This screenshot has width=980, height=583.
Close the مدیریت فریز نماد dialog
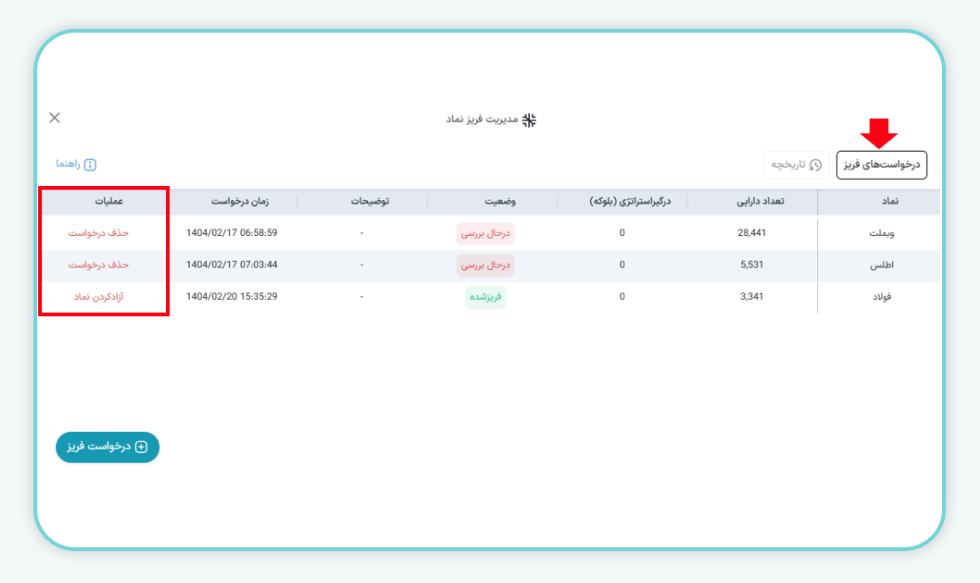[x=55, y=118]
